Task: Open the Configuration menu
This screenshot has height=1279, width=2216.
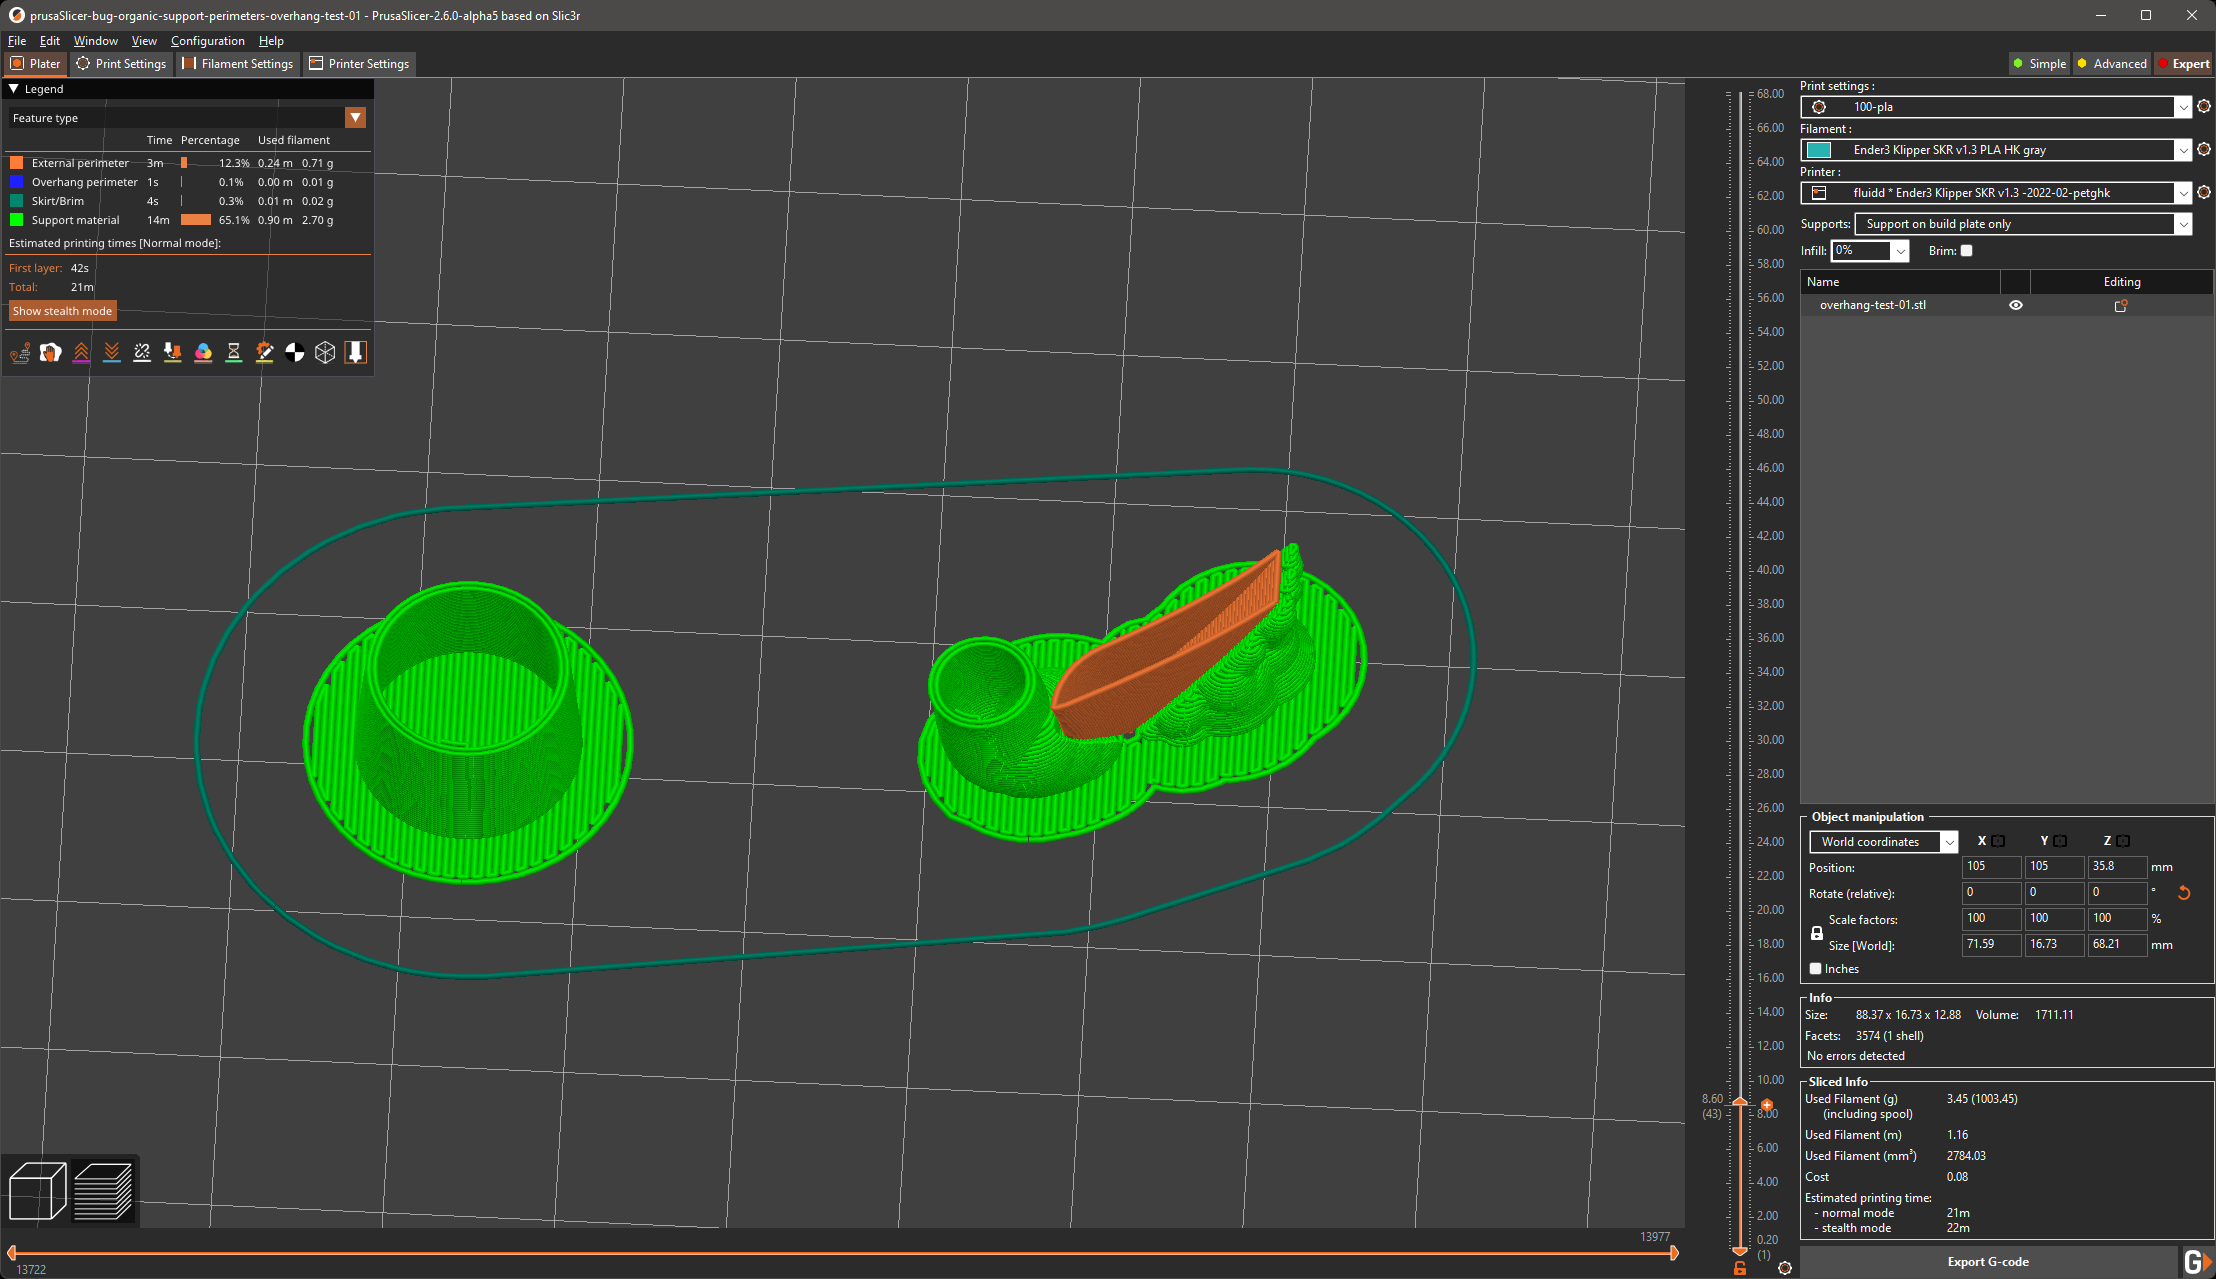Action: click(x=207, y=41)
